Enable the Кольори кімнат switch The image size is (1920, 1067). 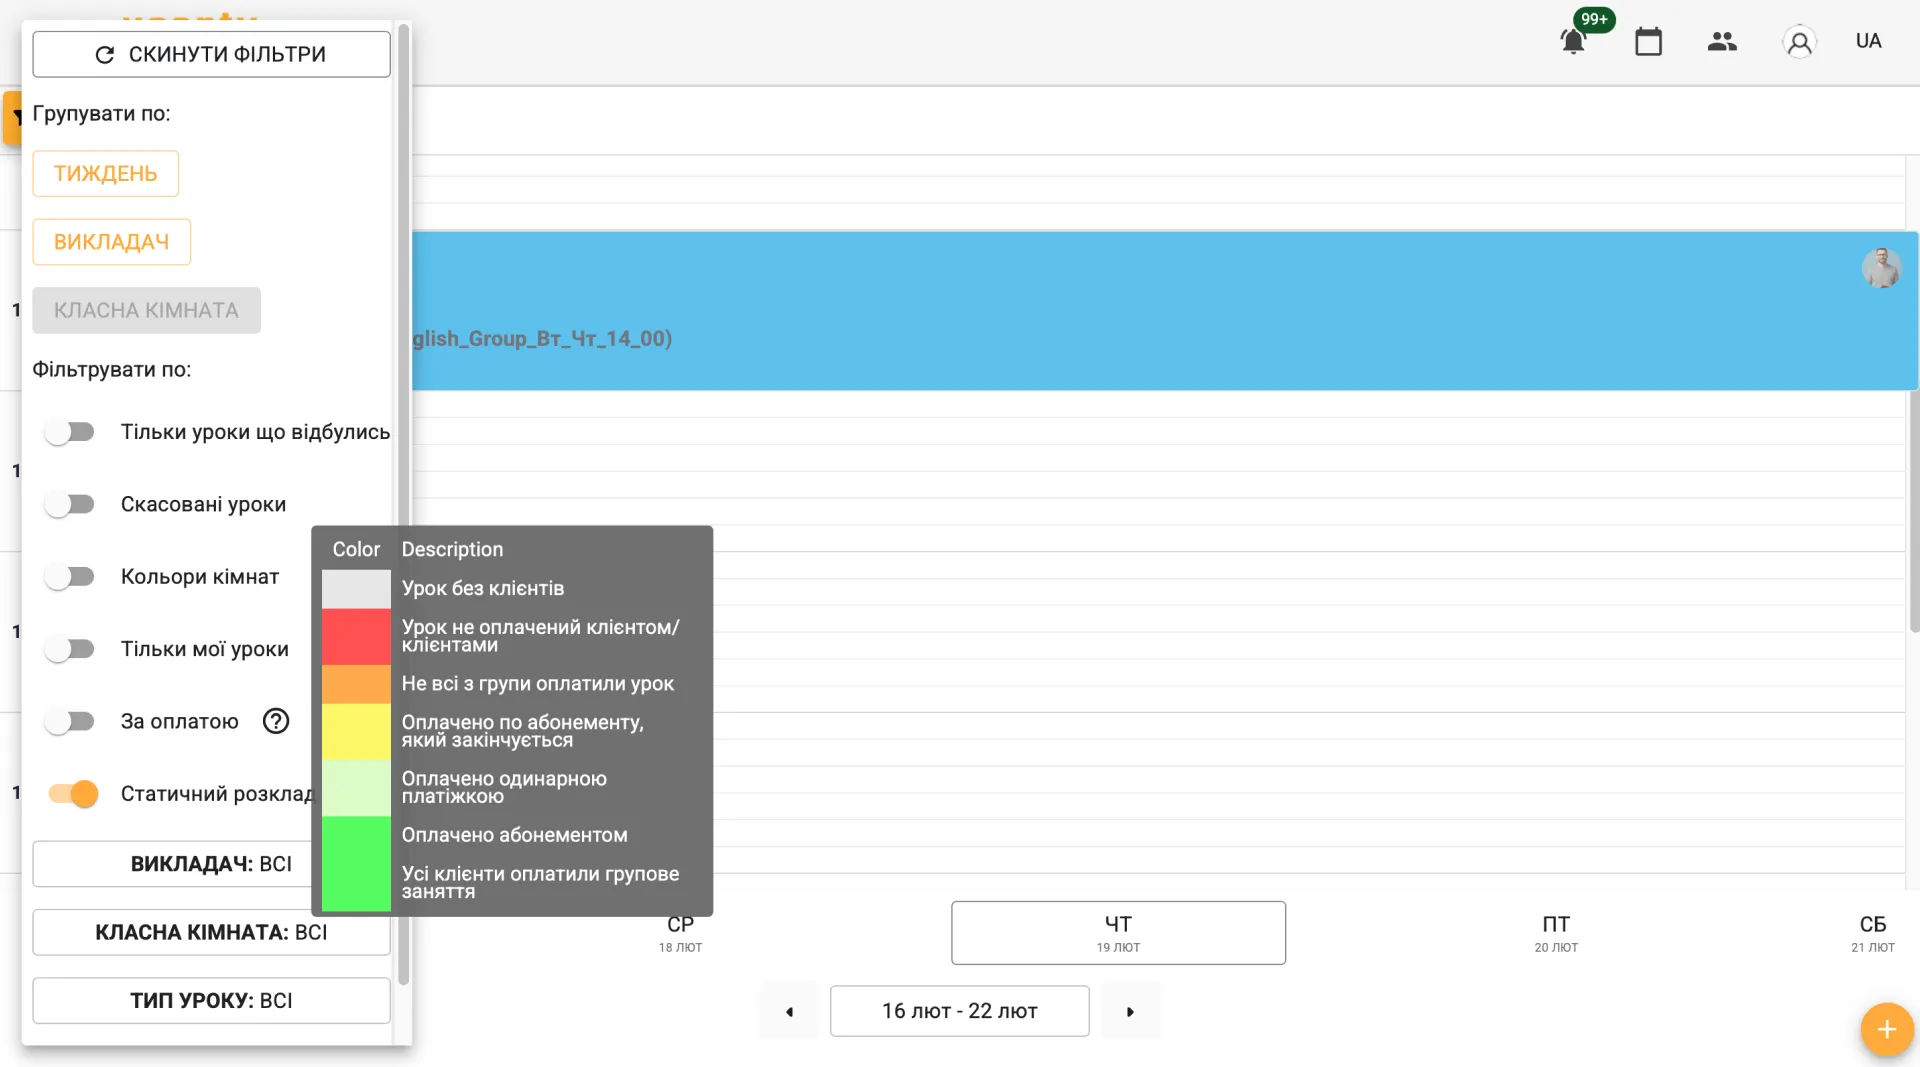tap(69, 577)
